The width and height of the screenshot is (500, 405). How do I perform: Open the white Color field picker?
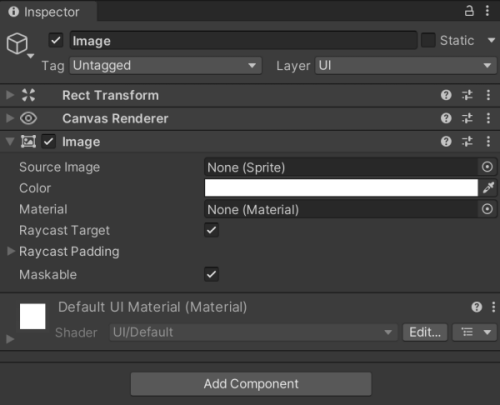pyautogui.click(x=341, y=188)
